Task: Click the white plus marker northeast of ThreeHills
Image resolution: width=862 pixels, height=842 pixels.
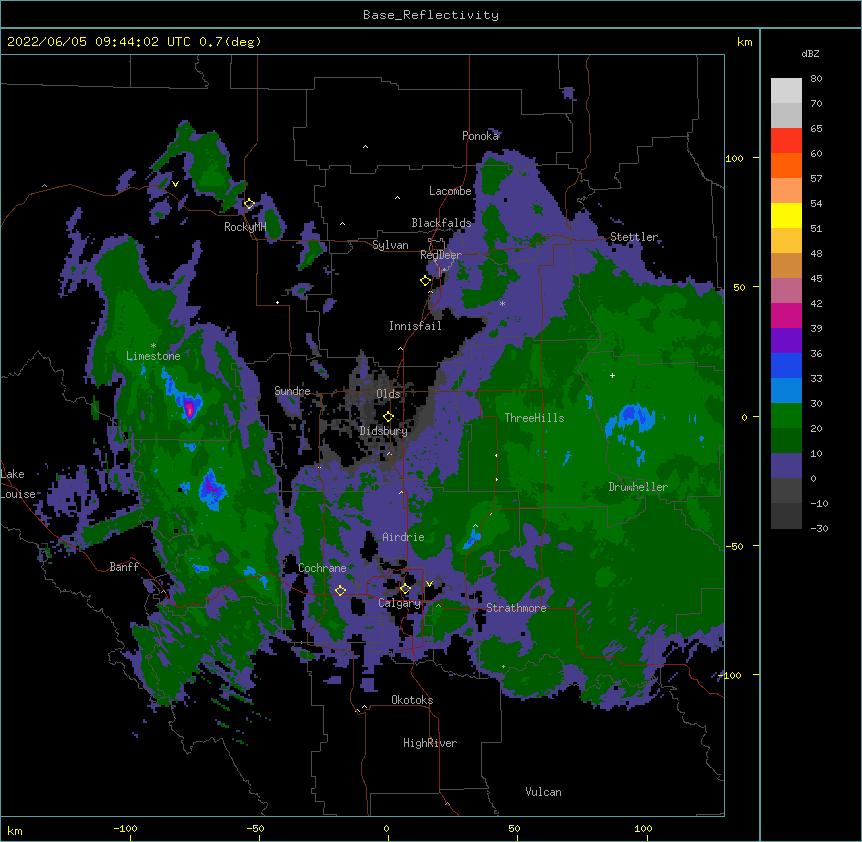Action: click(612, 375)
